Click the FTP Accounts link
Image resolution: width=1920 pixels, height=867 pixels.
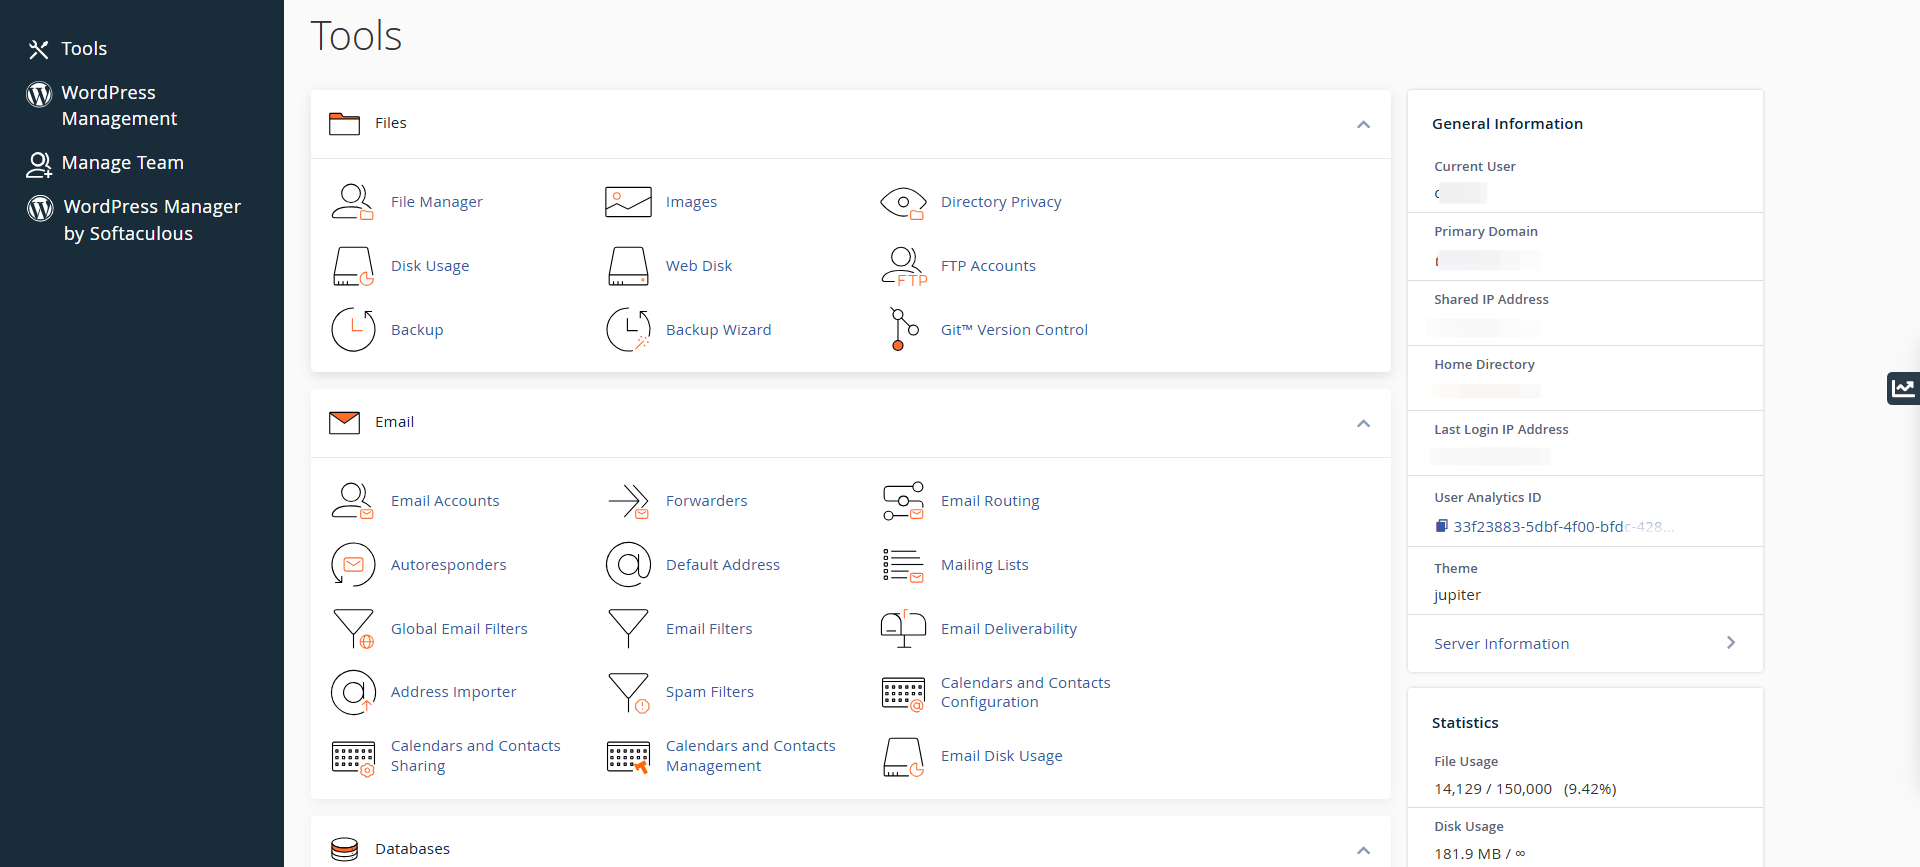tap(988, 266)
